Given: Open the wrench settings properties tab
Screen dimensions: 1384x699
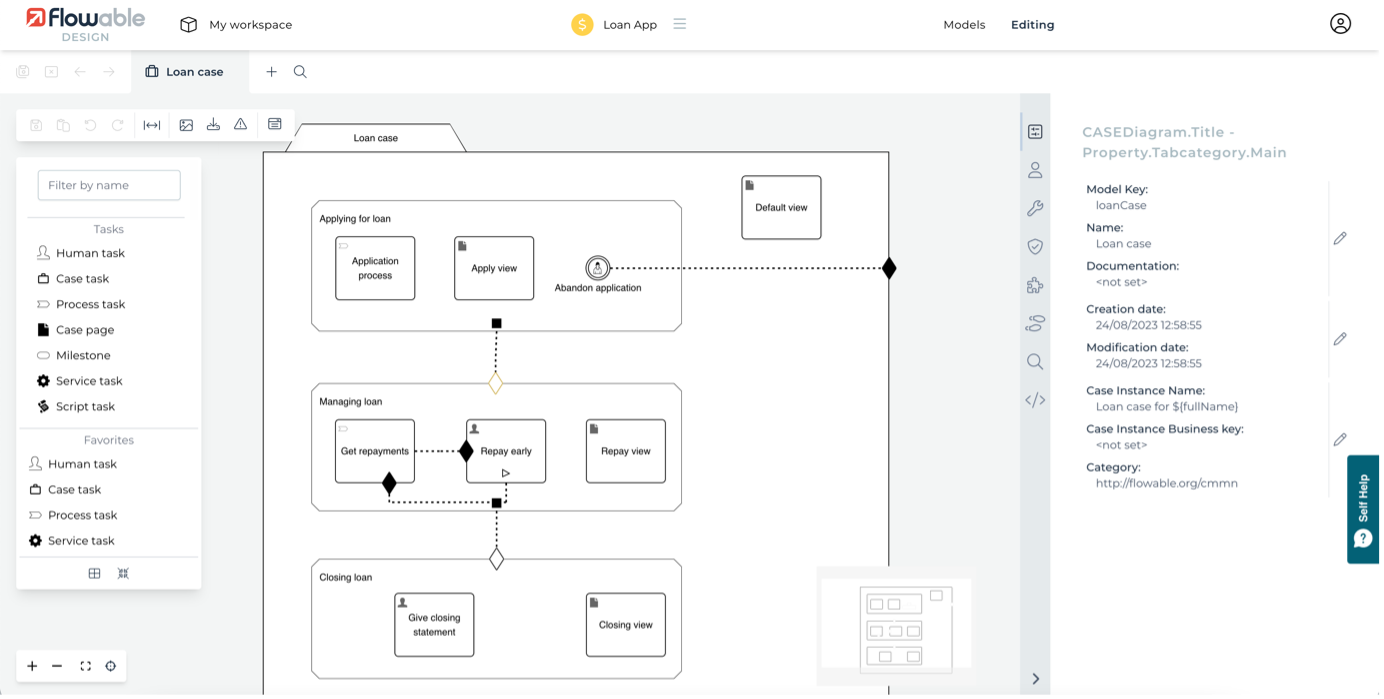Looking at the screenshot, I should (x=1035, y=208).
